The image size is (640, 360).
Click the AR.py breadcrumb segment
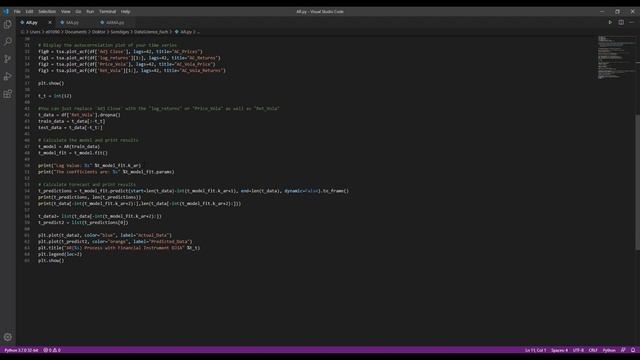click(x=186, y=32)
